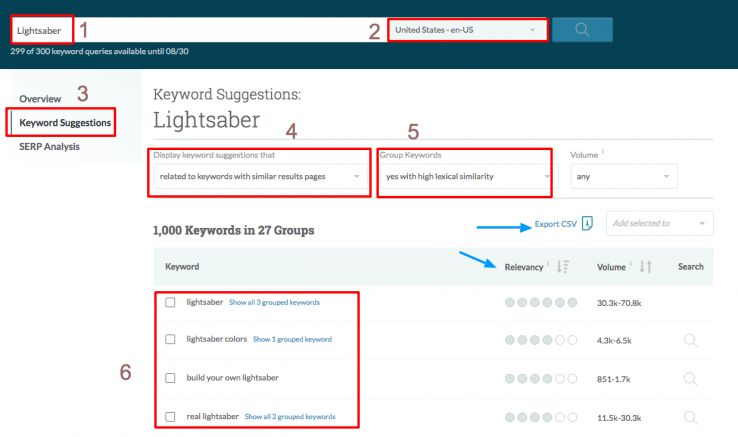This screenshot has height=437, width=738.
Task: Open search for the 'lightsaber colors' row magnifier
Action: pos(689,339)
